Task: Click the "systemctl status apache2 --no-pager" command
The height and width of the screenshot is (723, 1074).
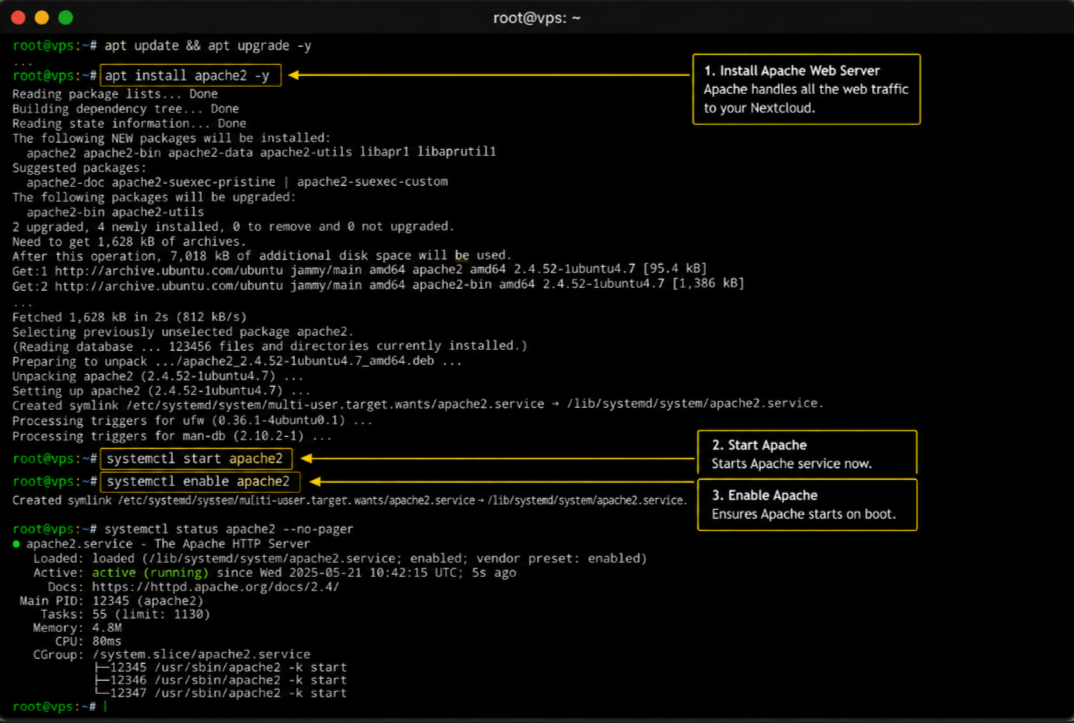Action: pyautogui.click(x=229, y=529)
